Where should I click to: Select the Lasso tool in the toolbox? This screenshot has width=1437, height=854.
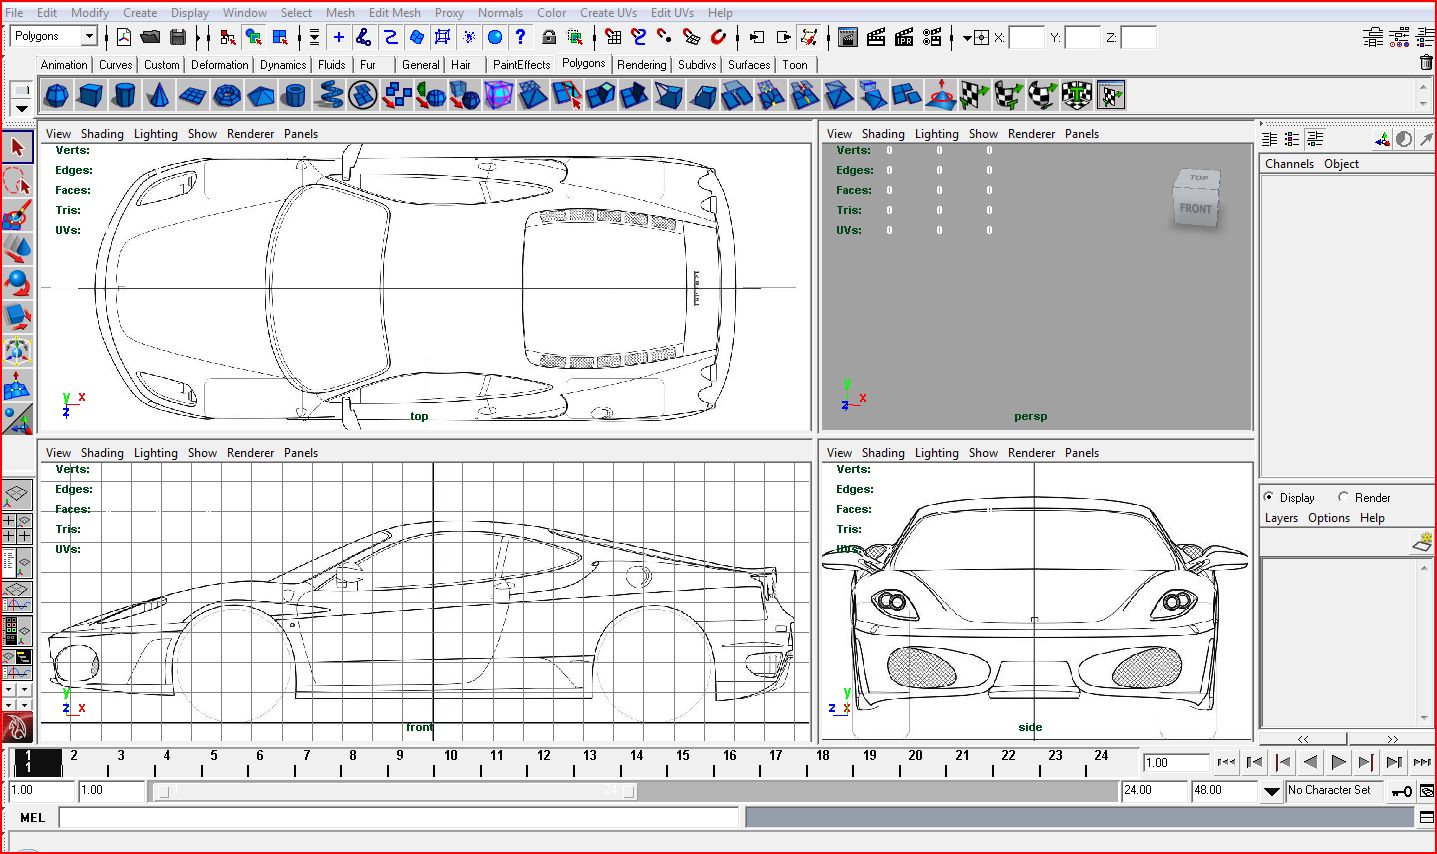click(17, 182)
